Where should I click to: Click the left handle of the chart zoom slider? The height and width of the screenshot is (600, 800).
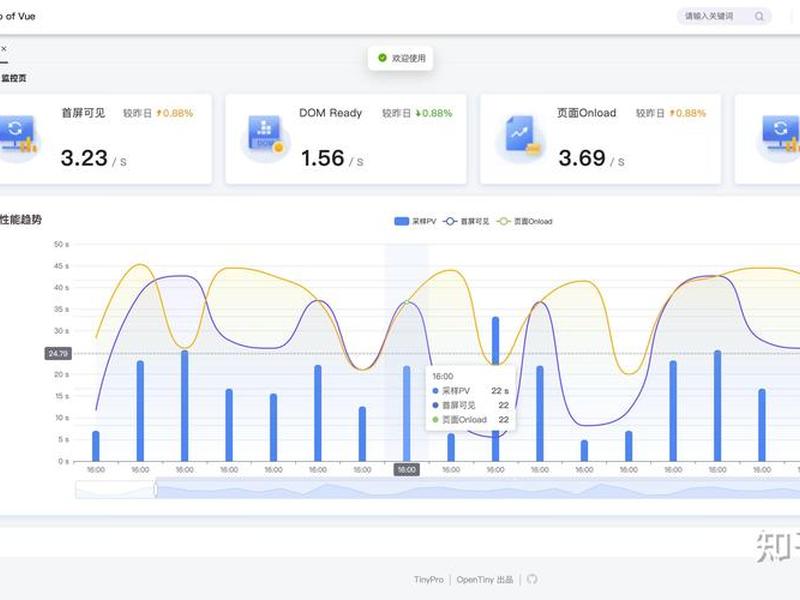click(x=156, y=490)
